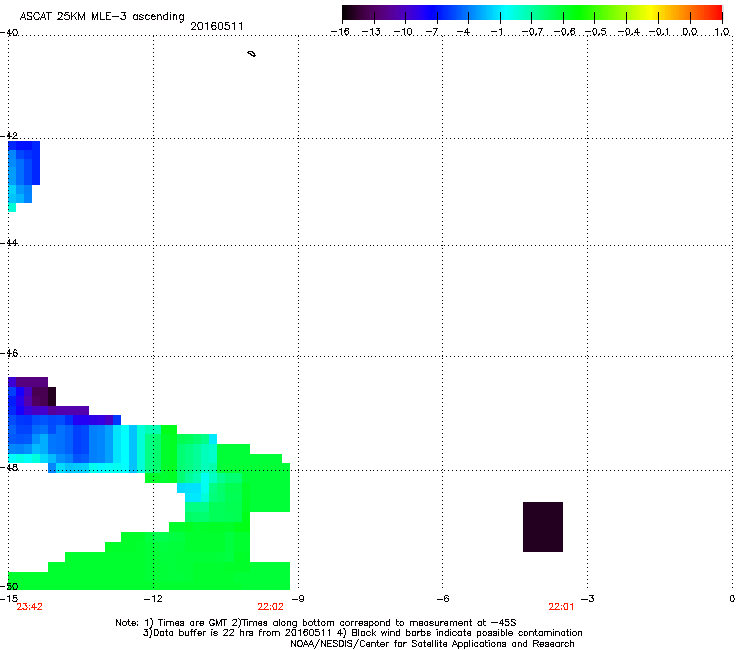Click the colorbar label -13
The width and height of the screenshot is (740, 650).
click(371, 32)
